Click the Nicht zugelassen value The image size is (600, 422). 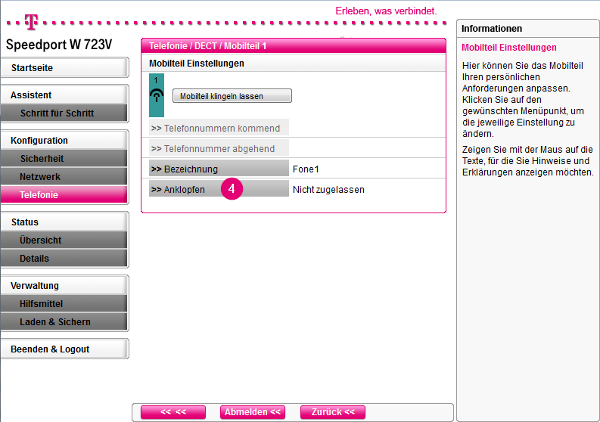tap(328, 190)
